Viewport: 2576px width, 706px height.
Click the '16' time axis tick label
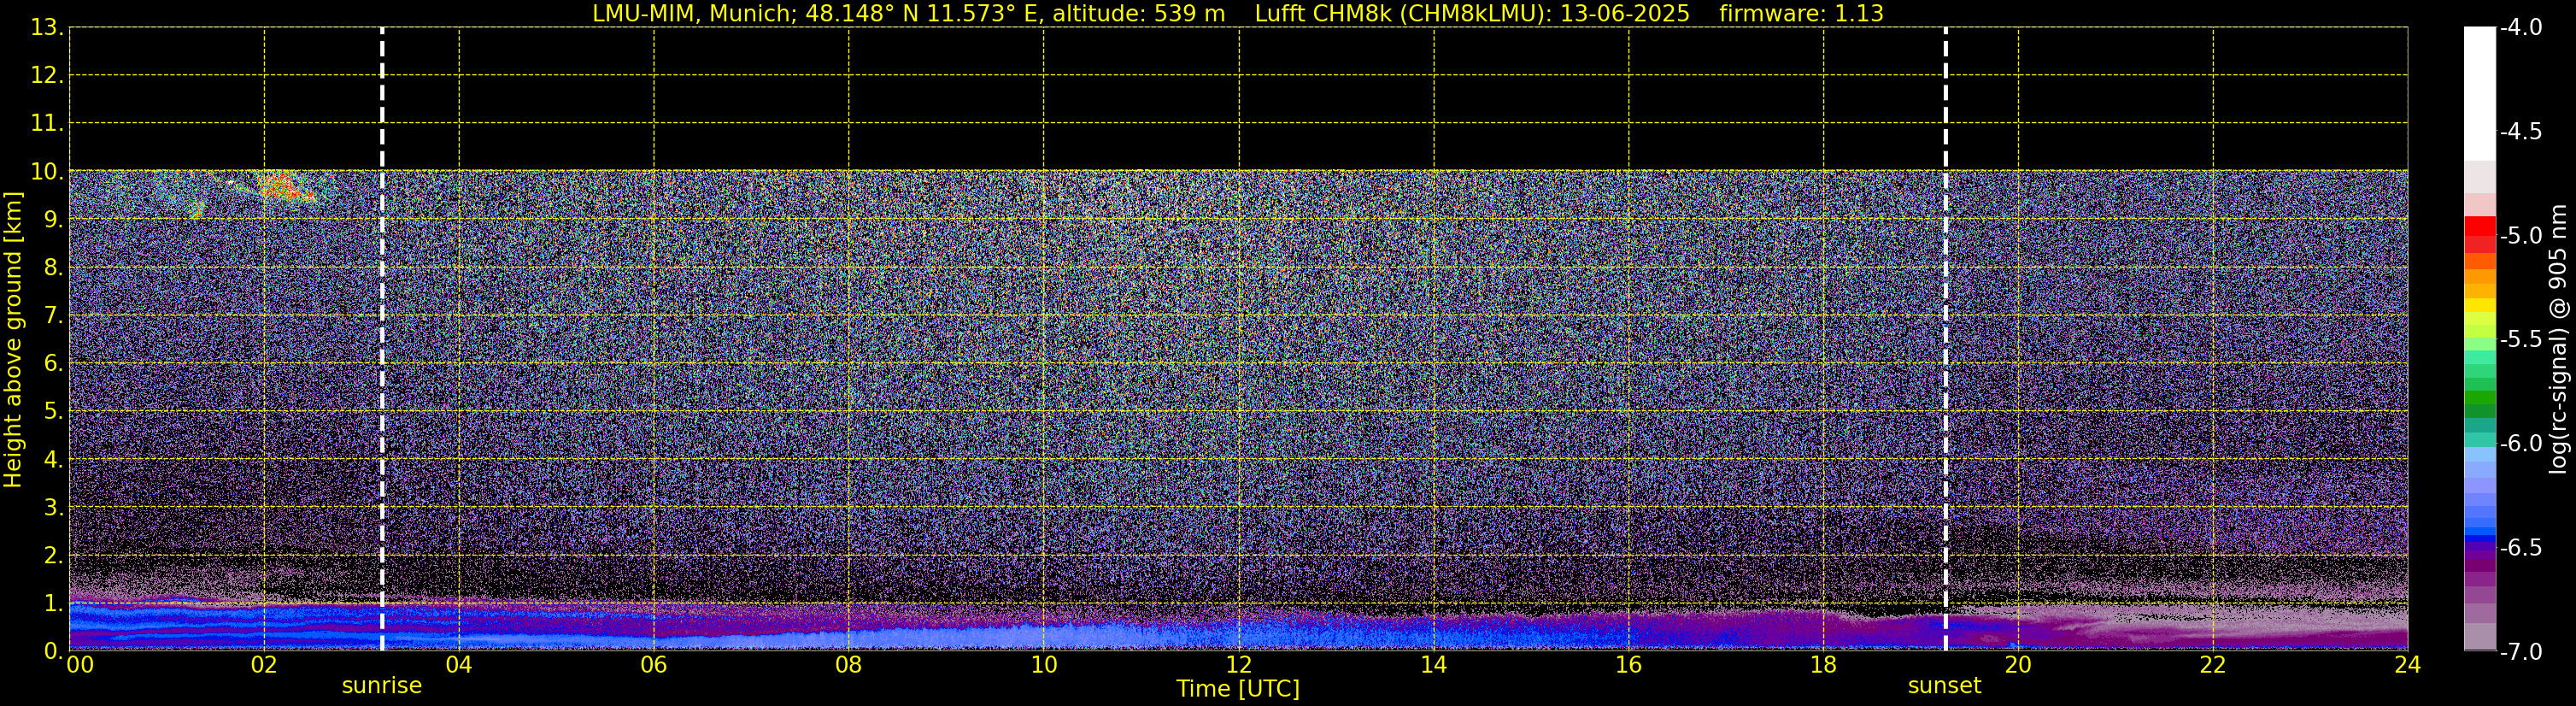click(x=1629, y=665)
